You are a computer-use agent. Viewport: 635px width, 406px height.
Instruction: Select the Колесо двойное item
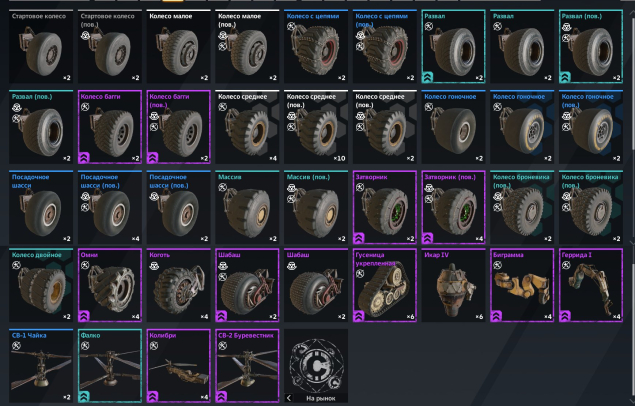click(41, 285)
